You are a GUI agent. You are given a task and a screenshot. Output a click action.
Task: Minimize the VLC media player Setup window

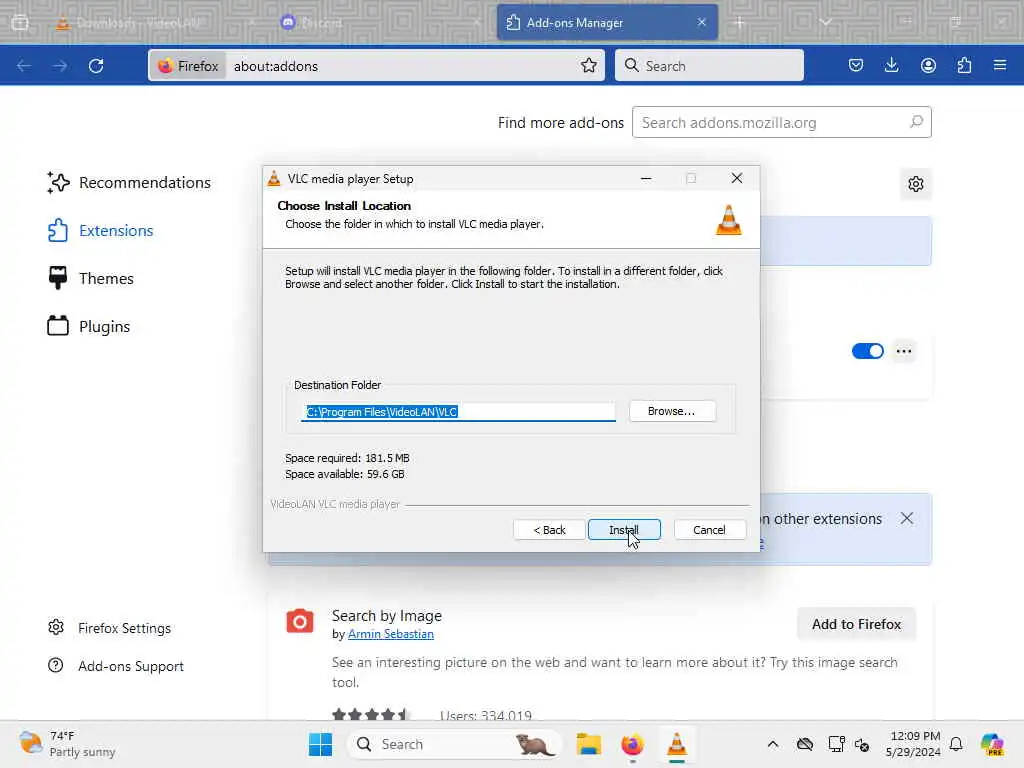click(x=646, y=178)
